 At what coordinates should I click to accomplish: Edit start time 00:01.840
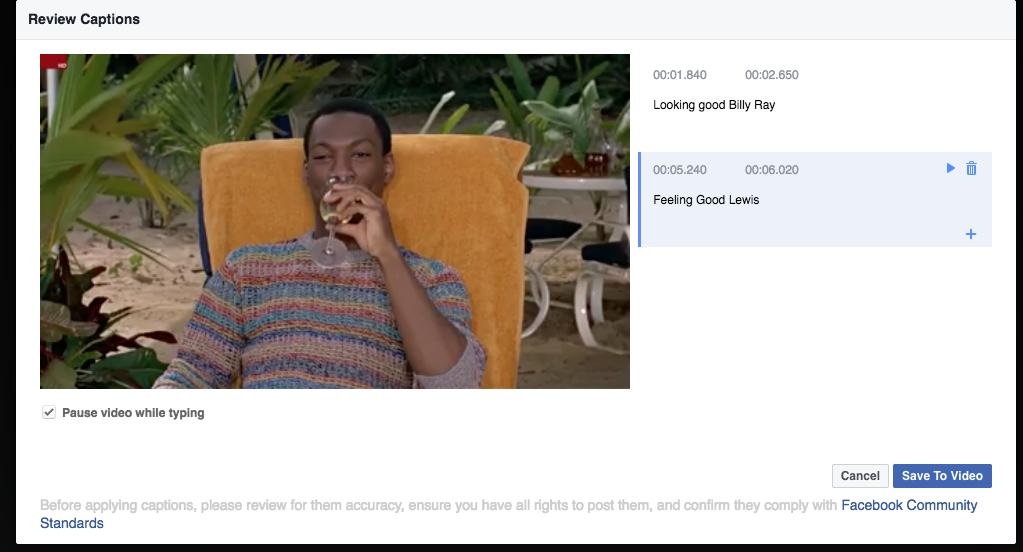pyautogui.click(x=680, y=75)
